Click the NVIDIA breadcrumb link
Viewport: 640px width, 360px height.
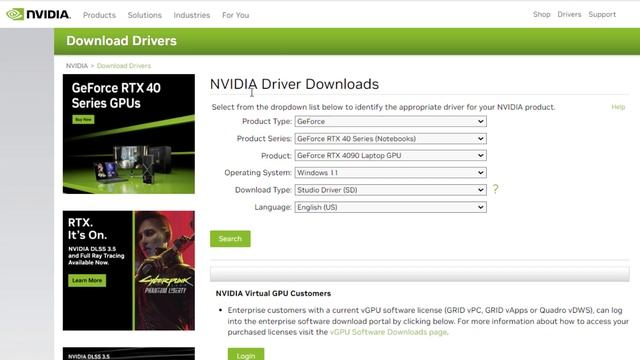(77, 66)
